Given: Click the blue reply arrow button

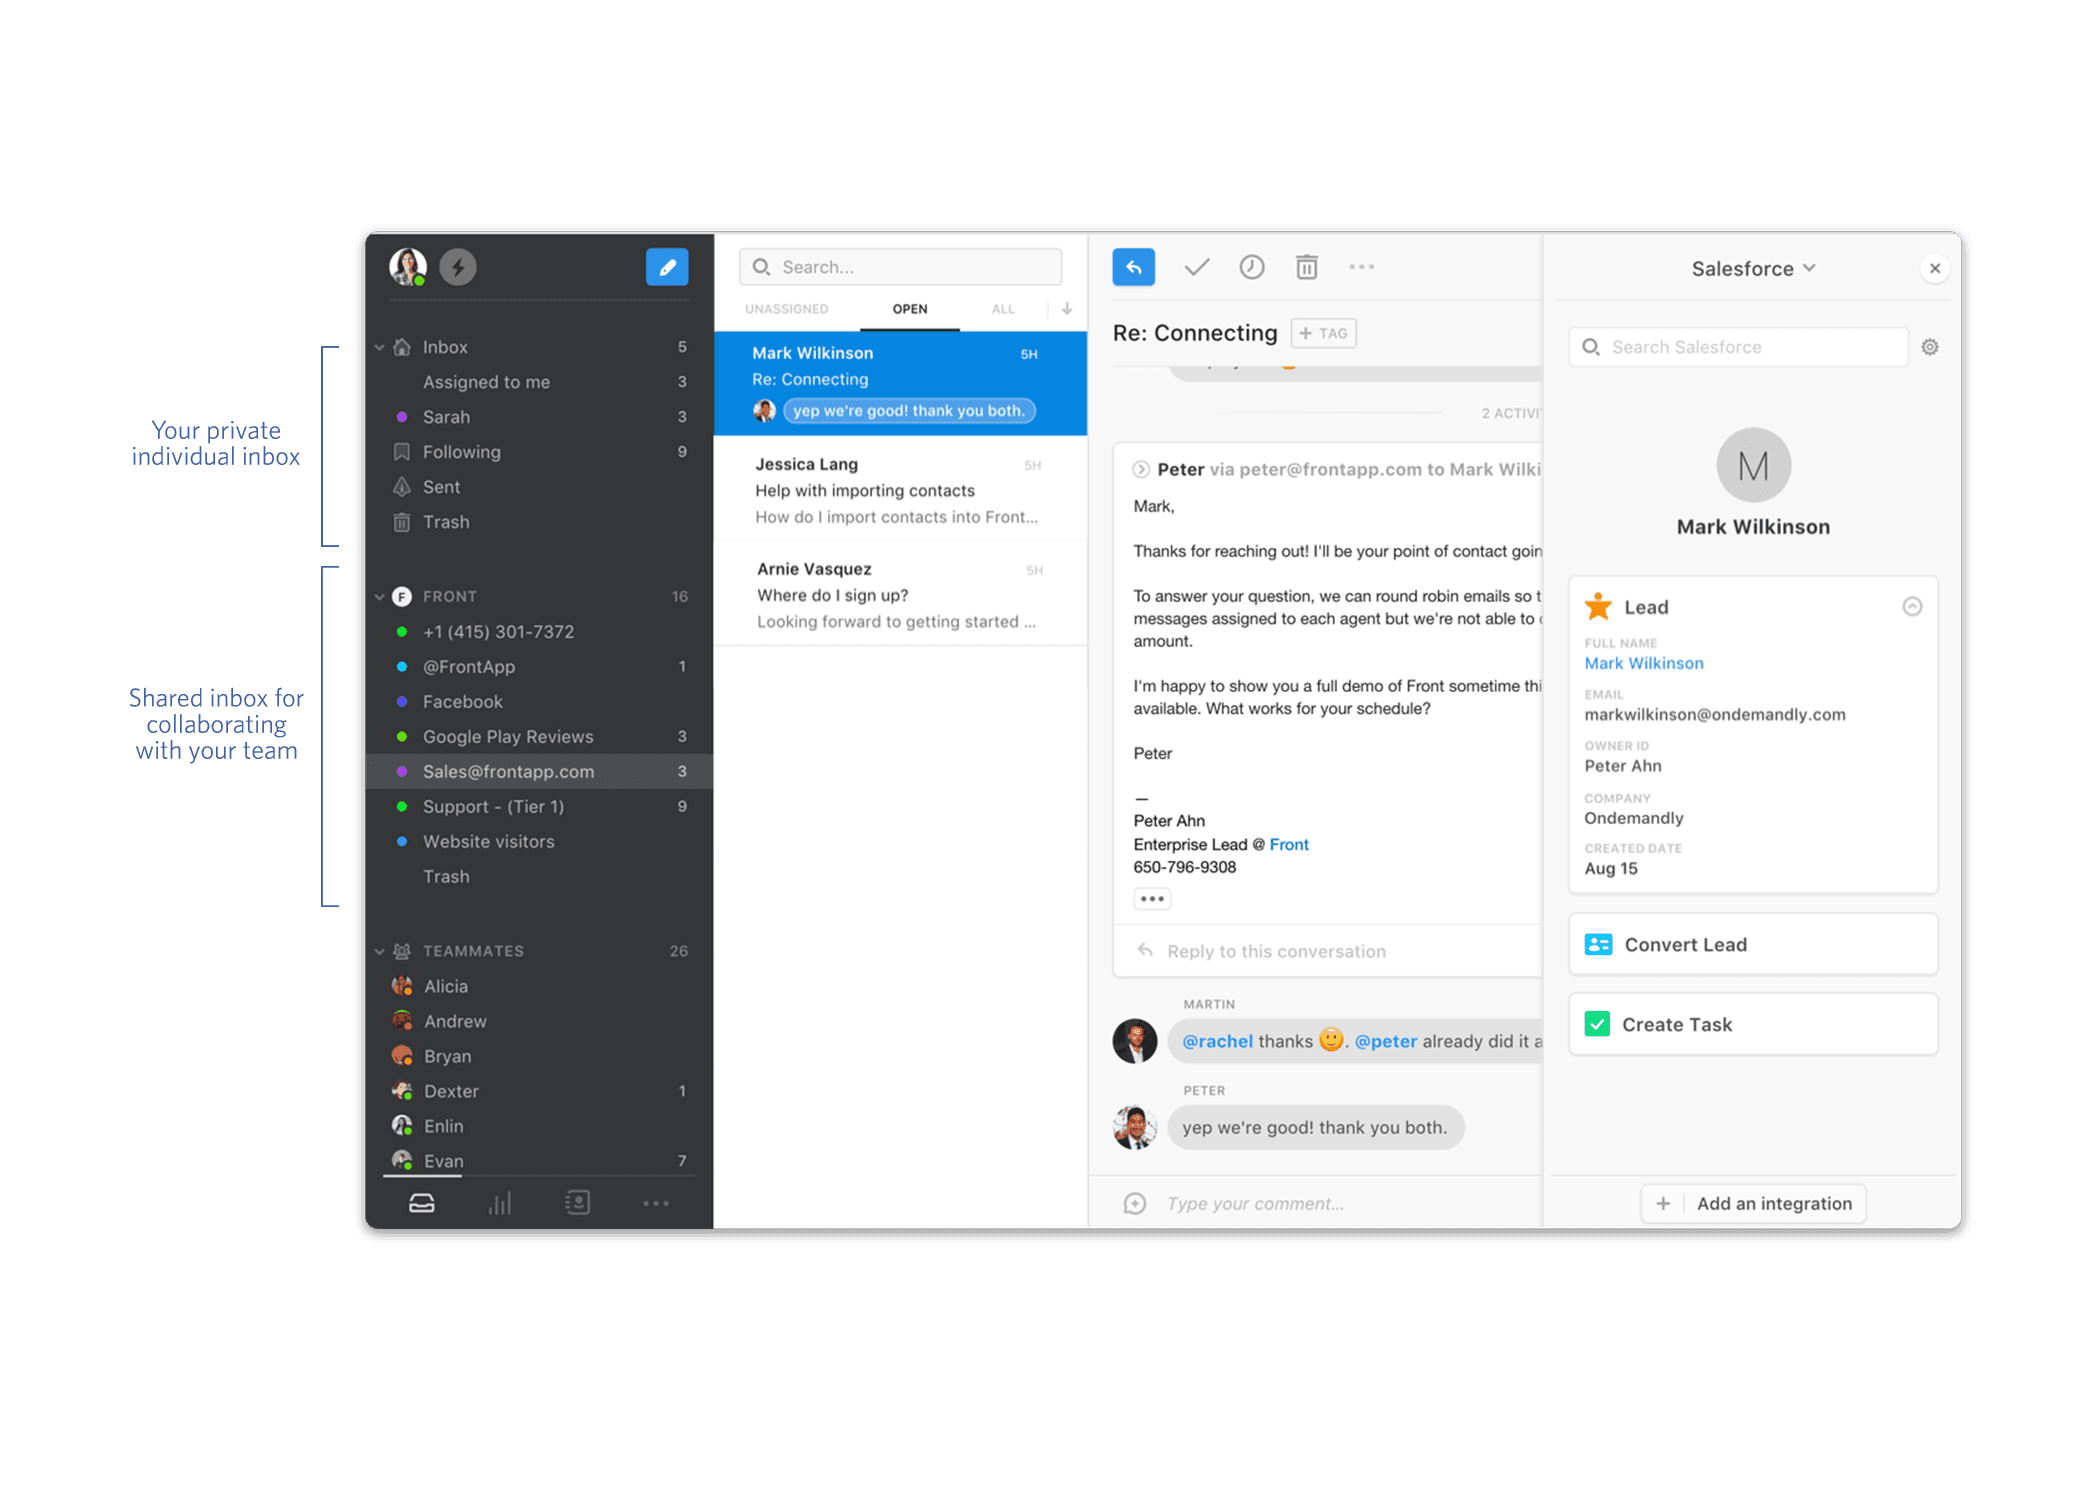Looking at the screenshot, I should pyautogui.click(x=1134, y=267).
